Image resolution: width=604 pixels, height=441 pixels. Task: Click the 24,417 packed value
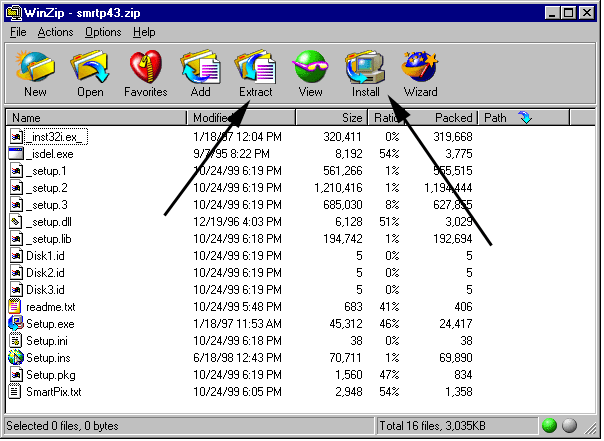pyautogui.click(x=455, y=324)
